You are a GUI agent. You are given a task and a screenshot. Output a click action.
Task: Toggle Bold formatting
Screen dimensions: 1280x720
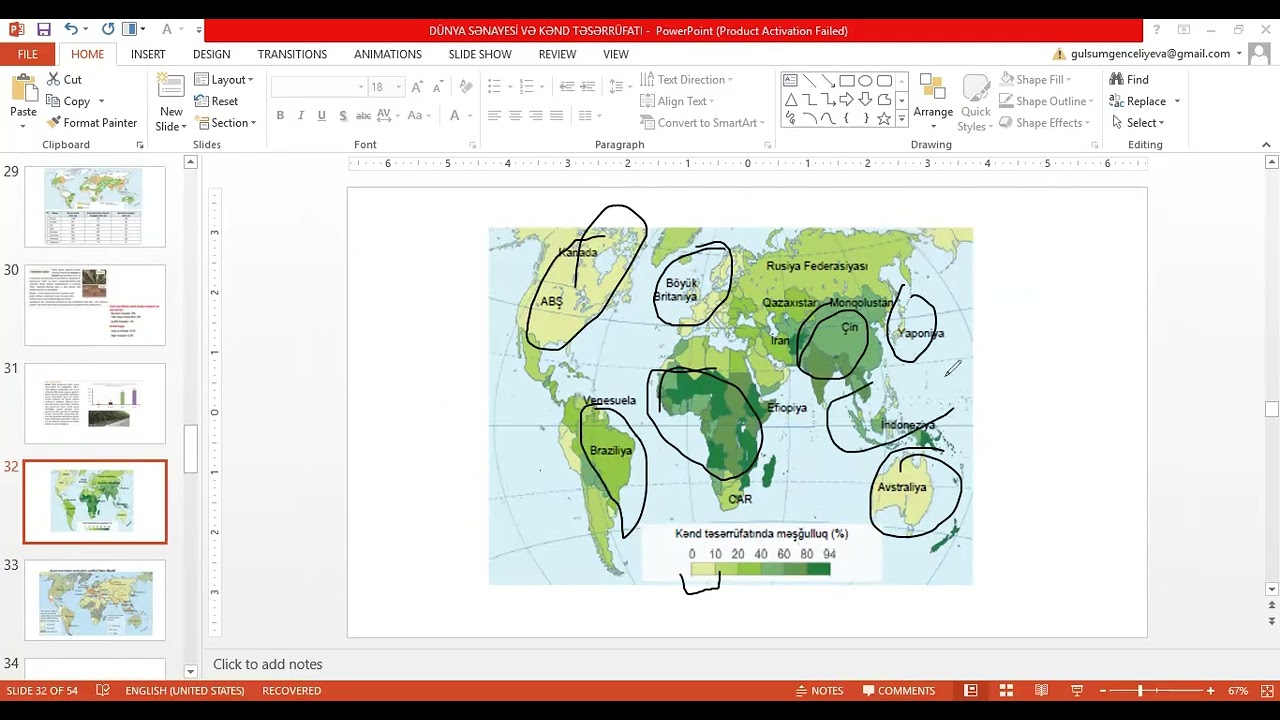click(280, 116)
